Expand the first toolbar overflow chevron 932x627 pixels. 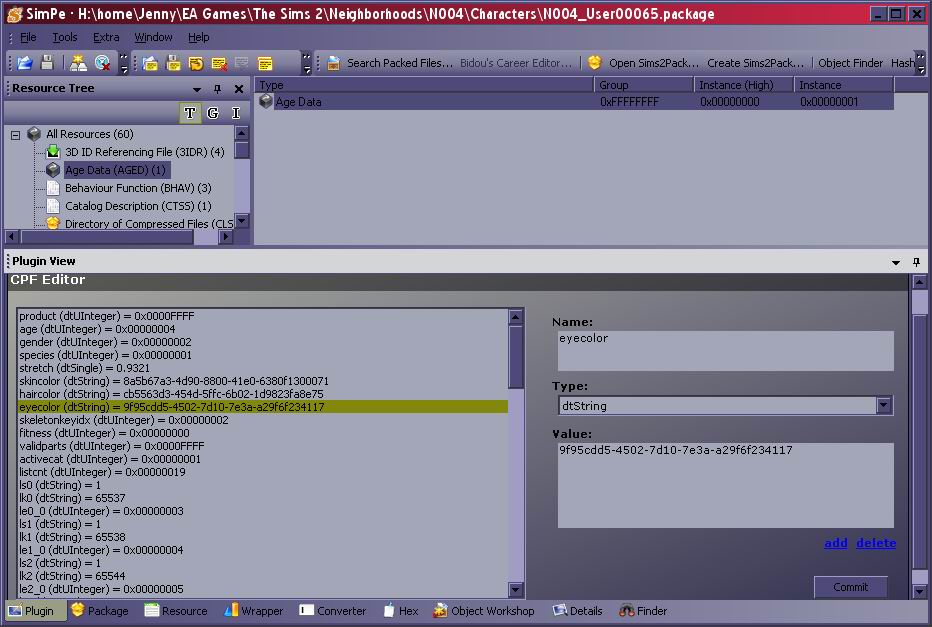tap(123, 63)
